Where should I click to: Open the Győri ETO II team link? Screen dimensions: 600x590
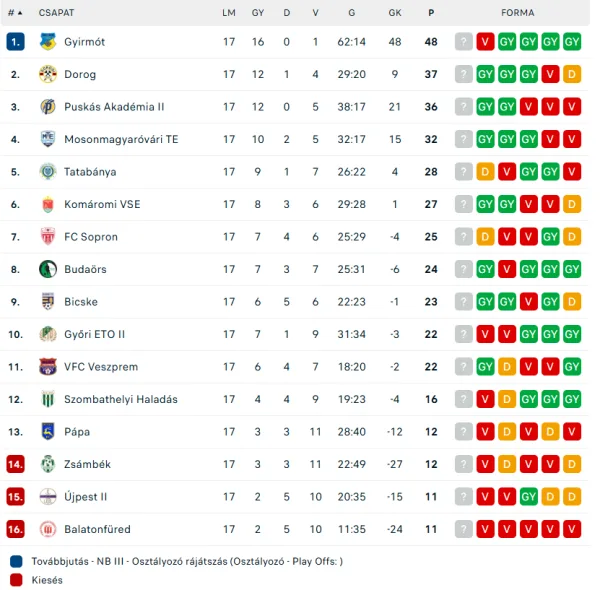94,334
